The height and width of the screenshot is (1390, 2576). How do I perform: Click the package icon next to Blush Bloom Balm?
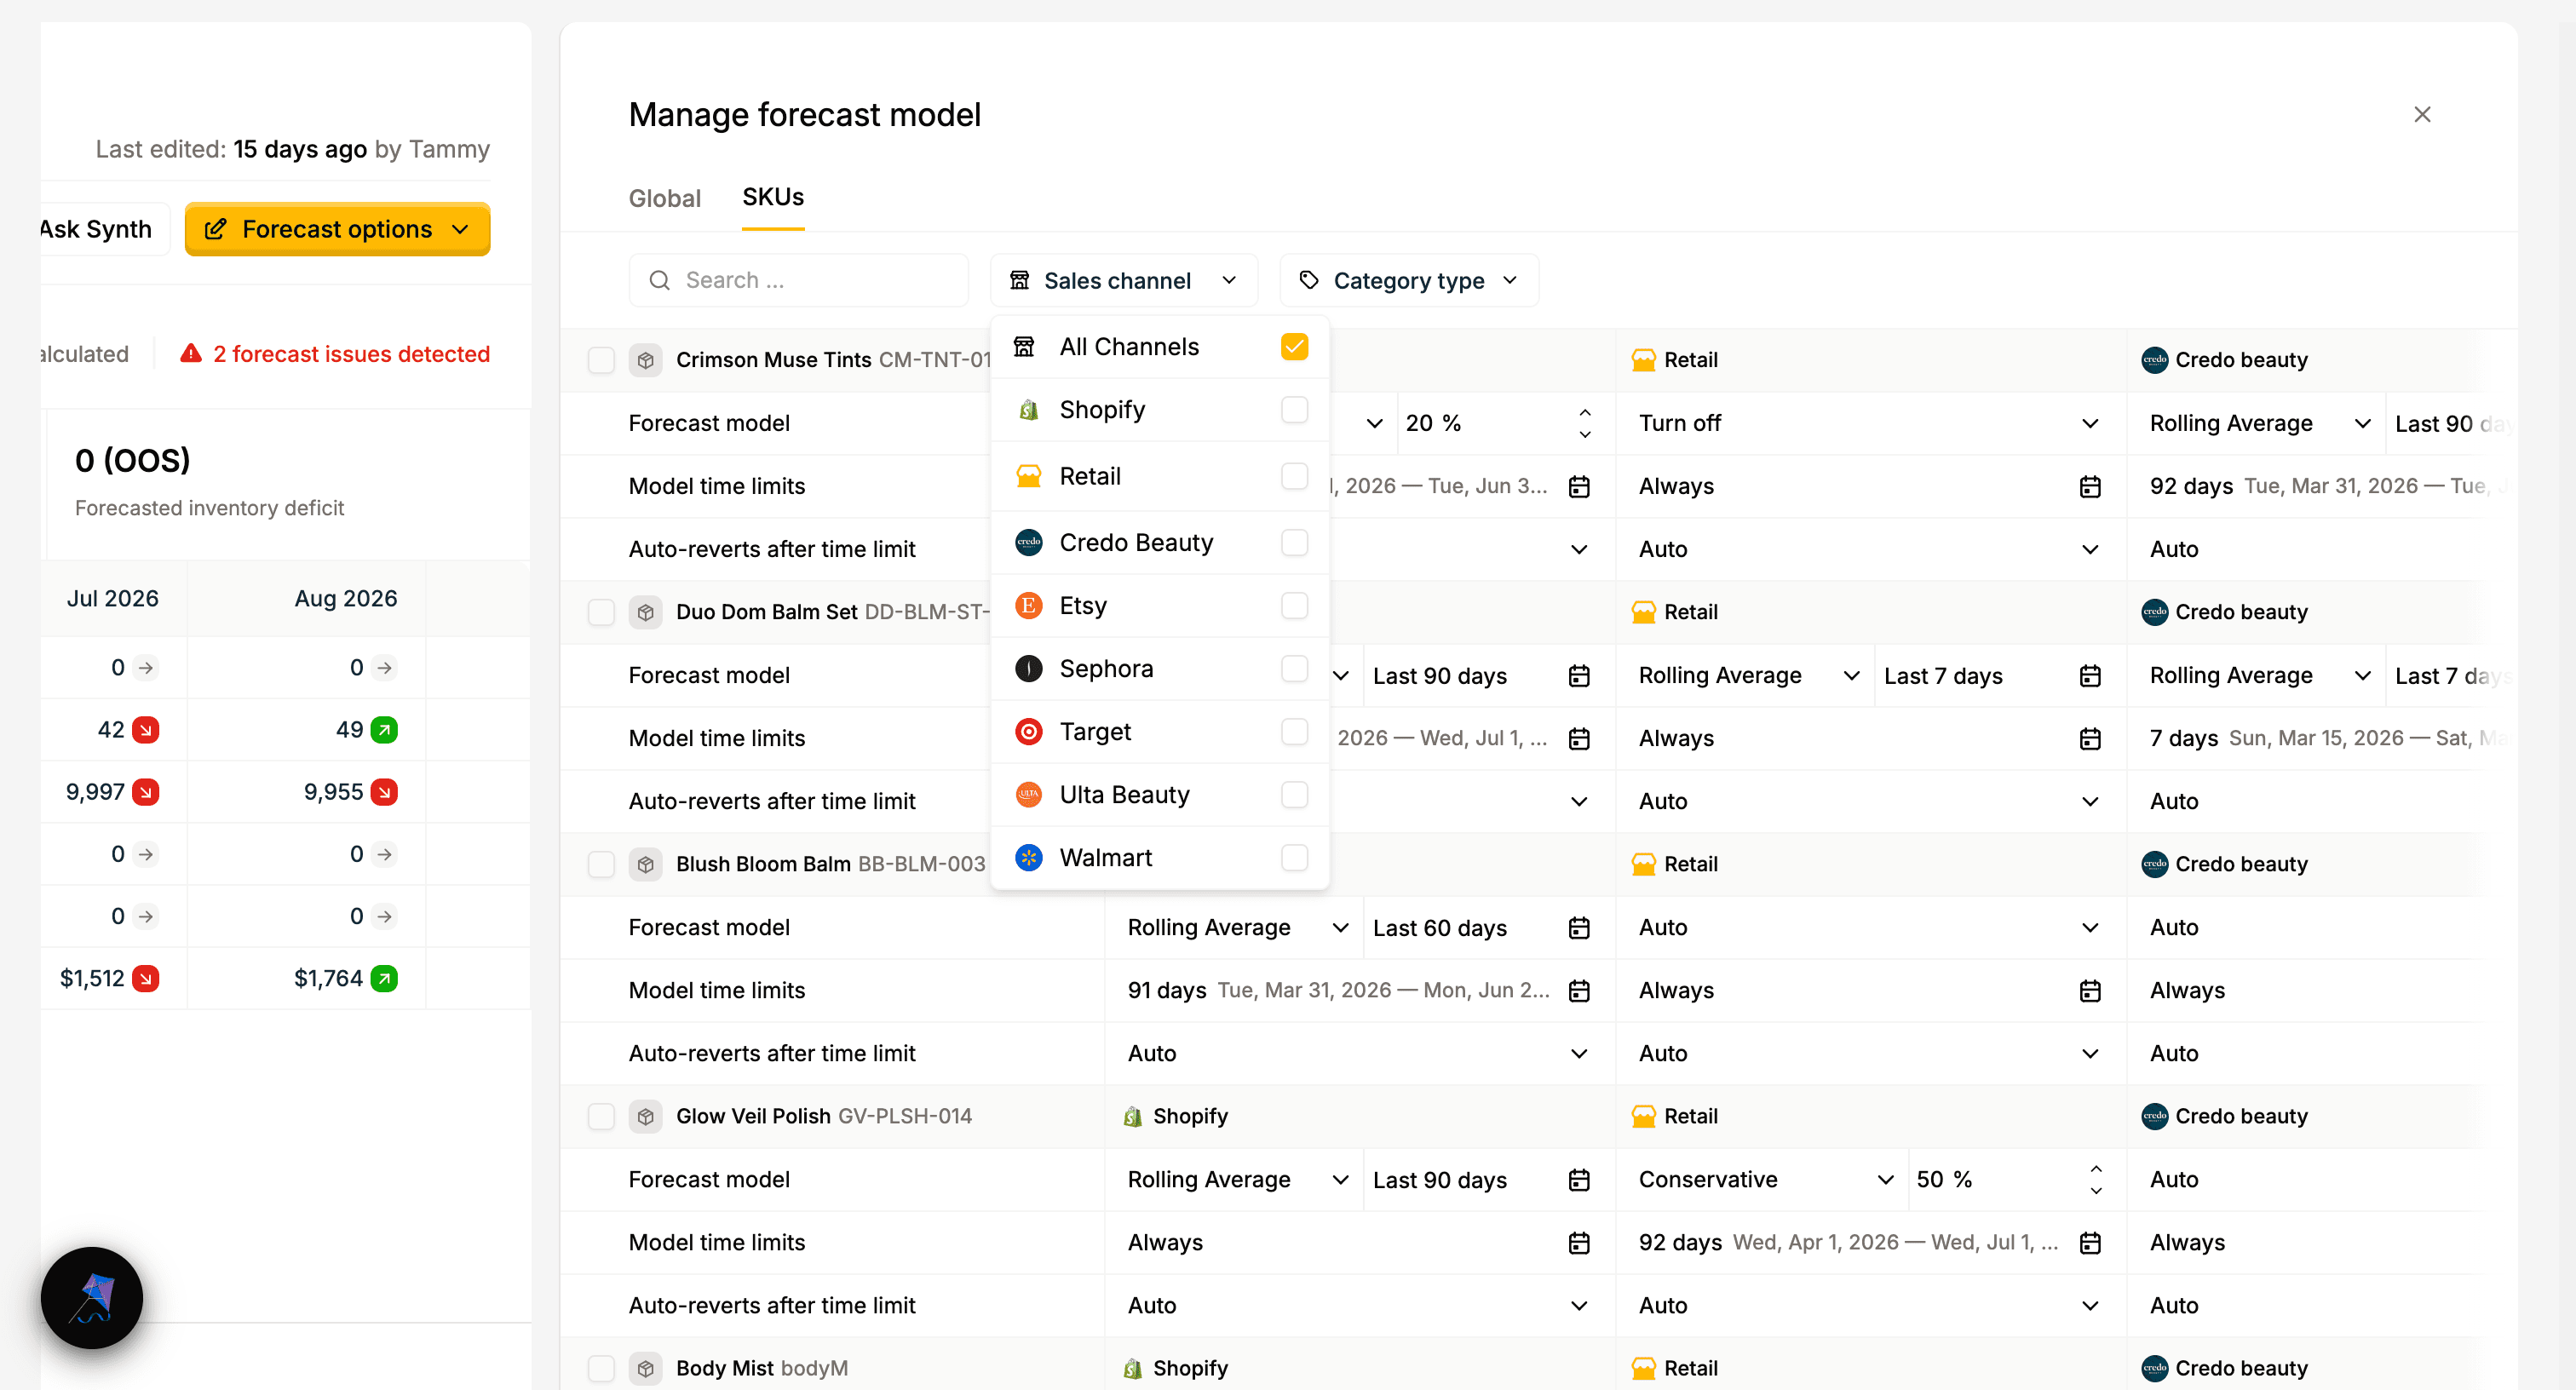click(646, 864)
